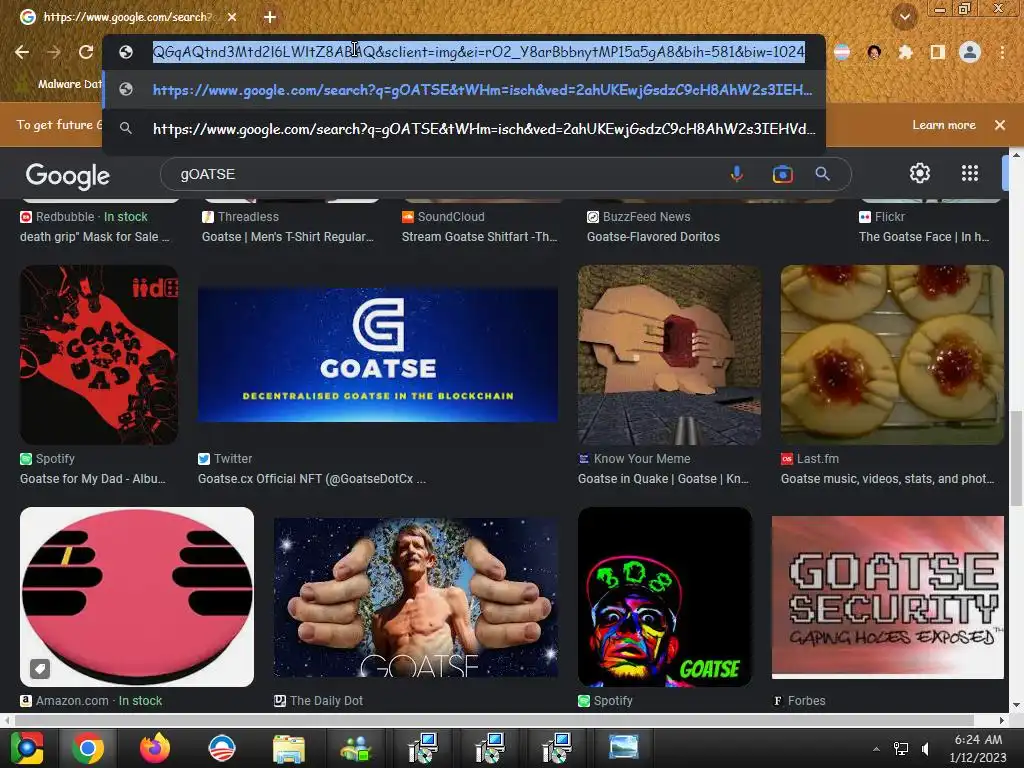
Task: Open the Threadless Goatse Men's T-Shirt result
Action: point(287,236)
